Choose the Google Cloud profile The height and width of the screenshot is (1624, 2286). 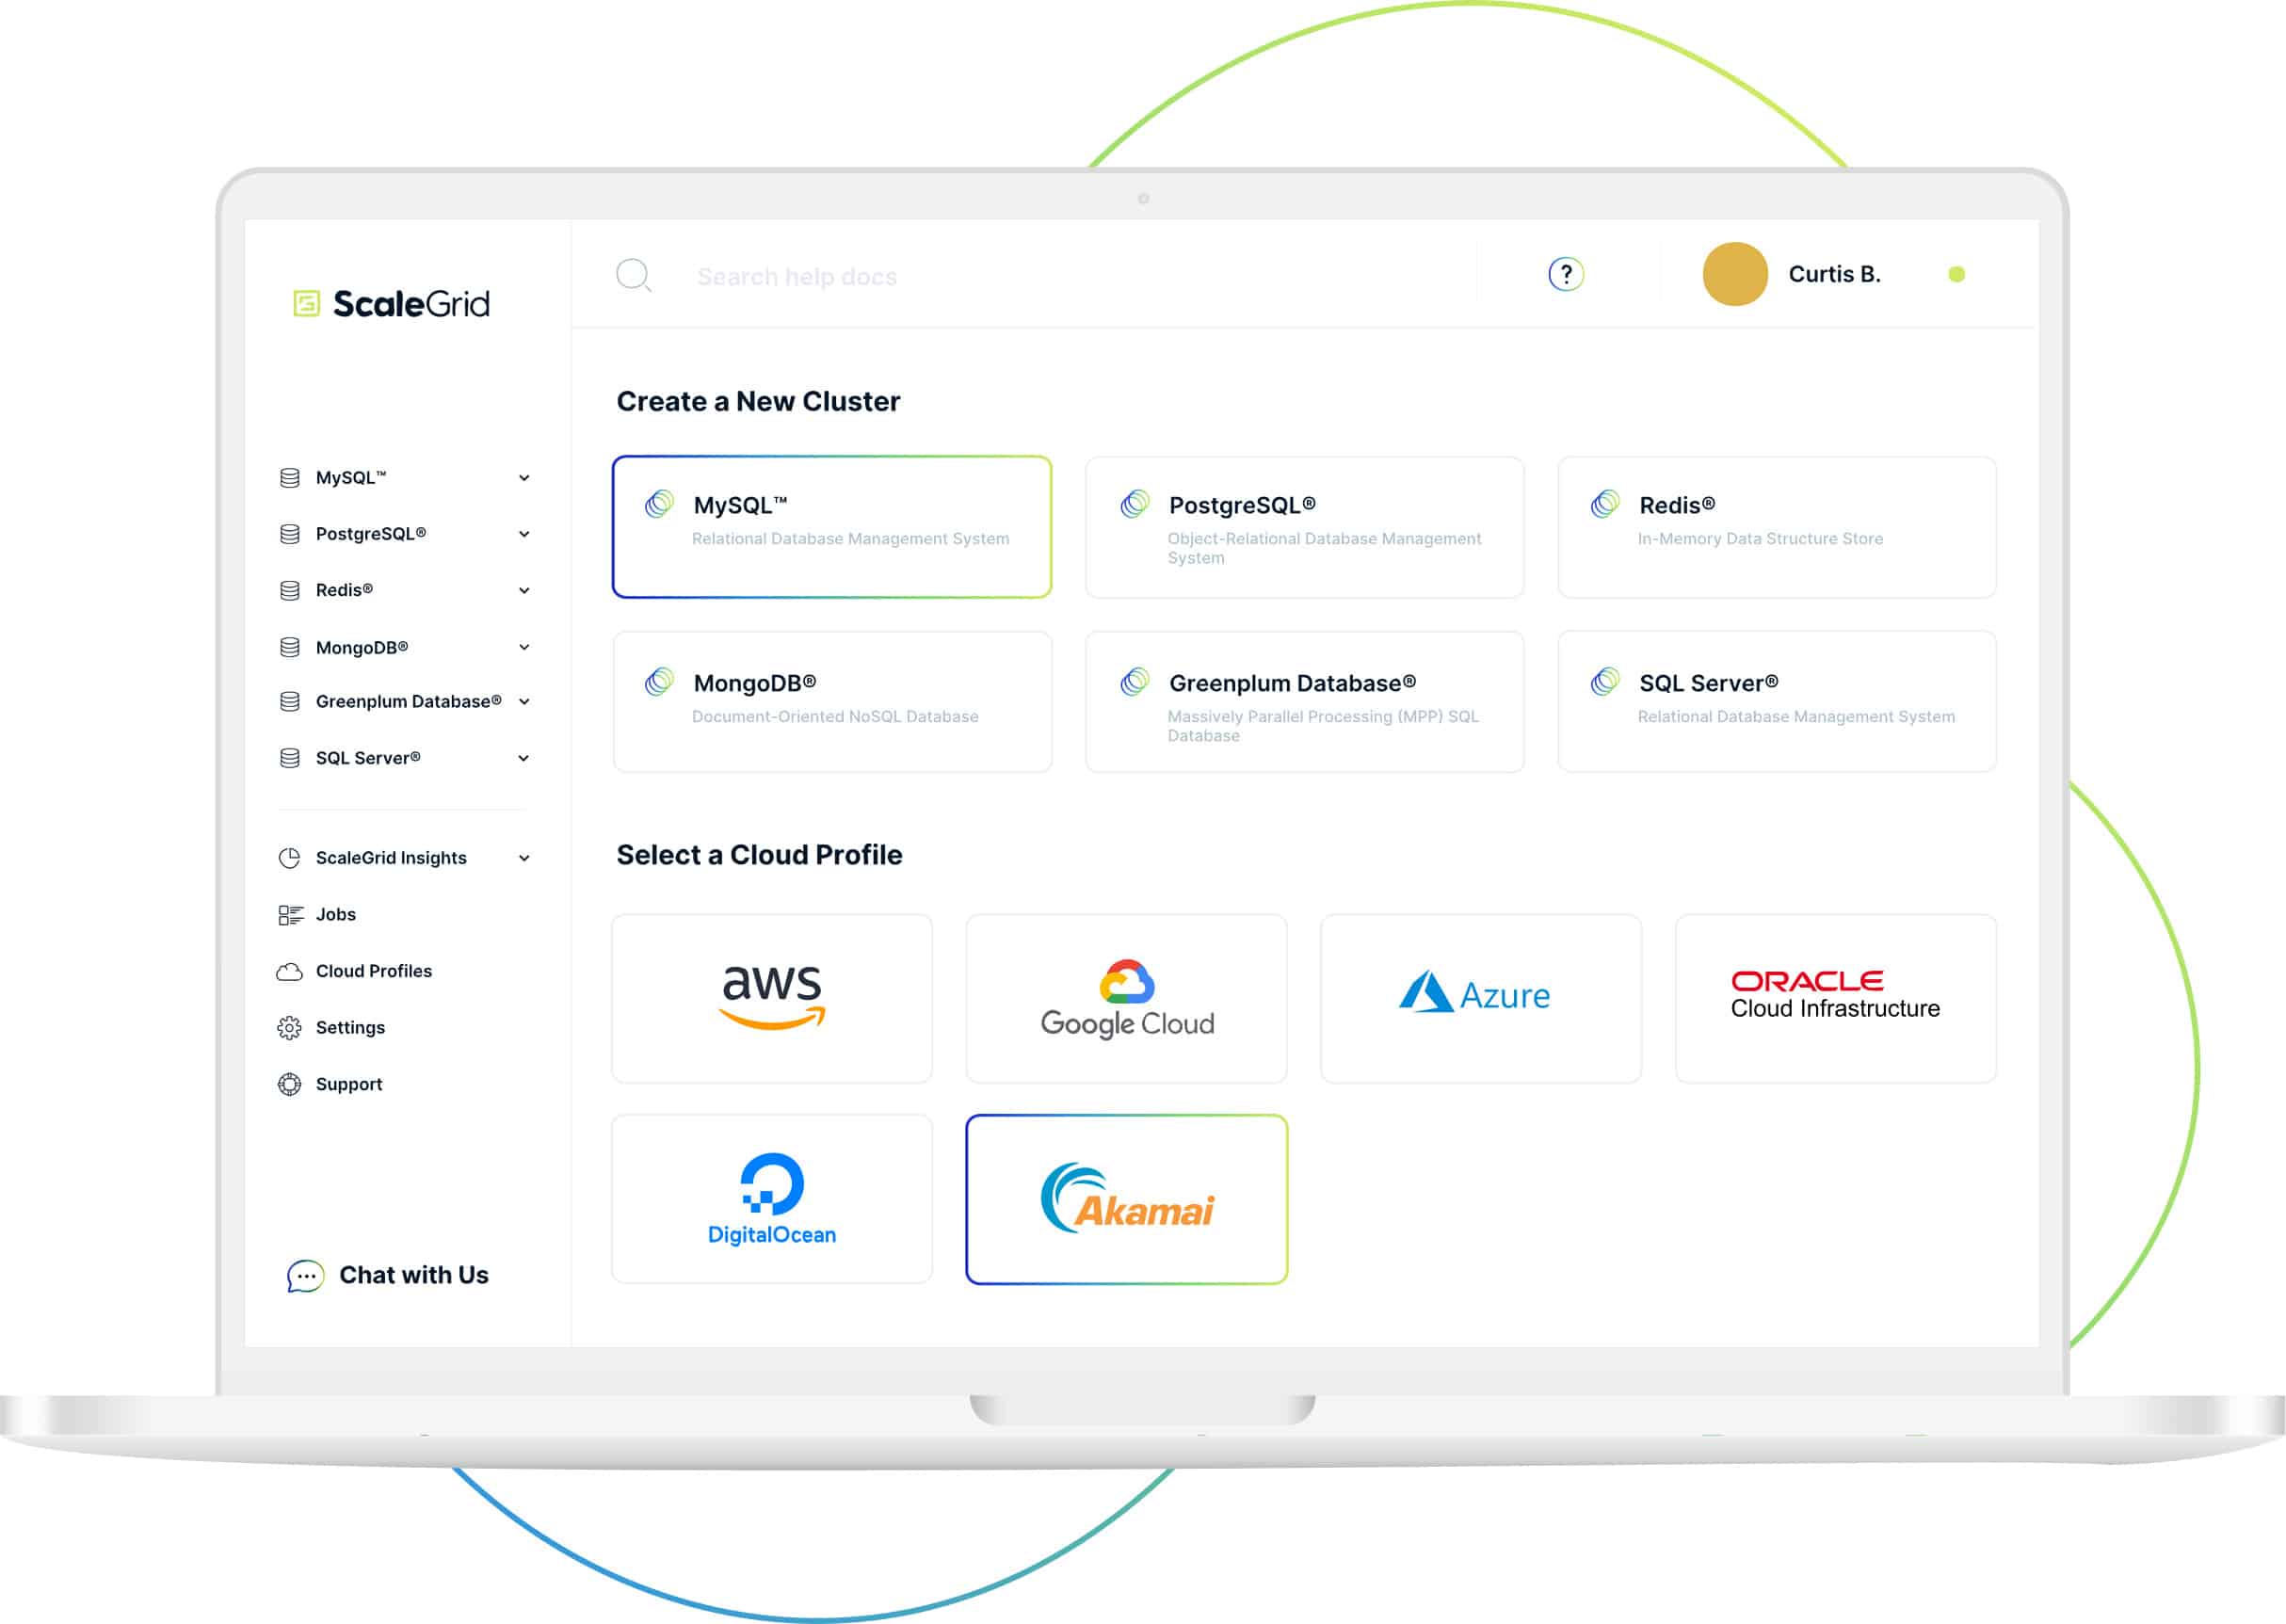coord(1127,998)
